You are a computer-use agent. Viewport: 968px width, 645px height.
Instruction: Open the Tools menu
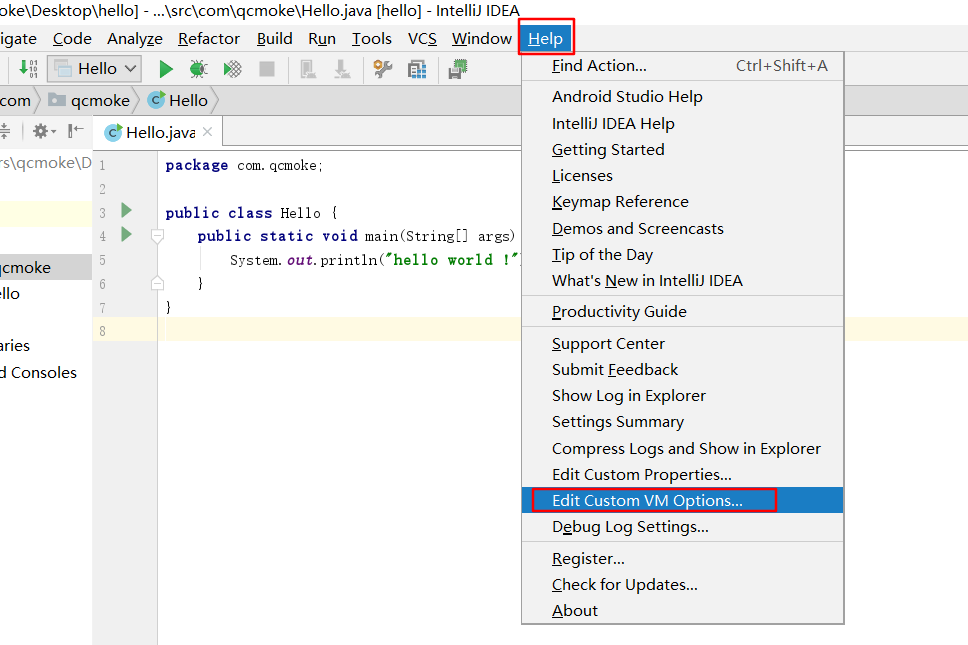372,38
